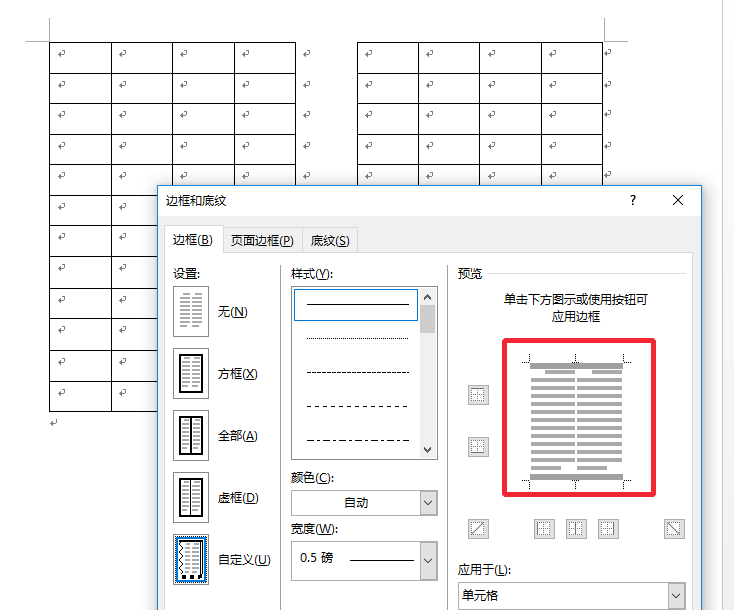Open the 应用于(L) dropdown arrow
734x610 pixels.
pos(676,595)
